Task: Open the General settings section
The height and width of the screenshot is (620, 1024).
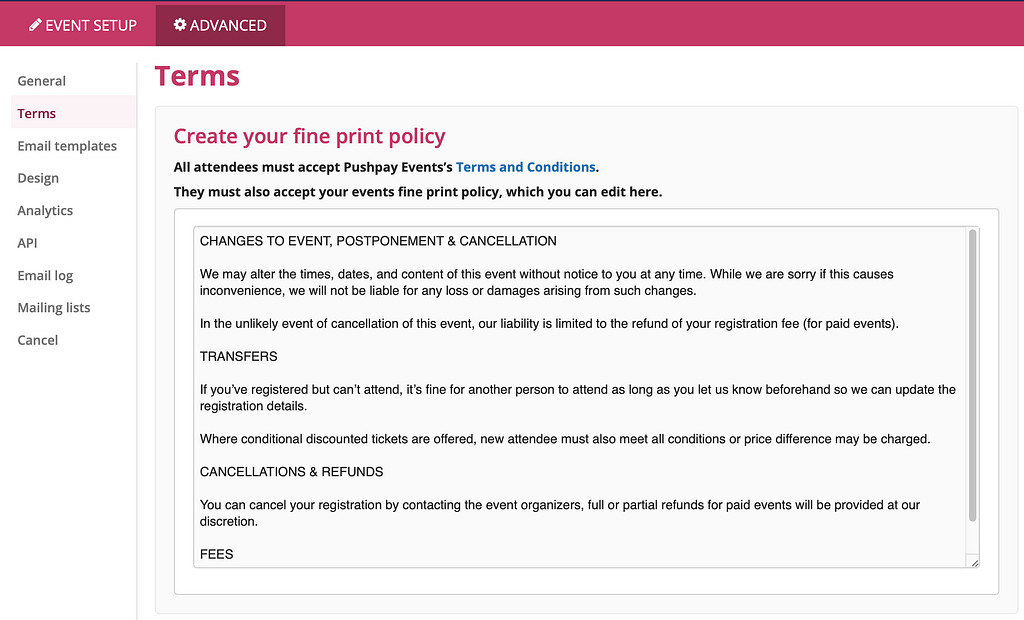Action: click(42, 81)
